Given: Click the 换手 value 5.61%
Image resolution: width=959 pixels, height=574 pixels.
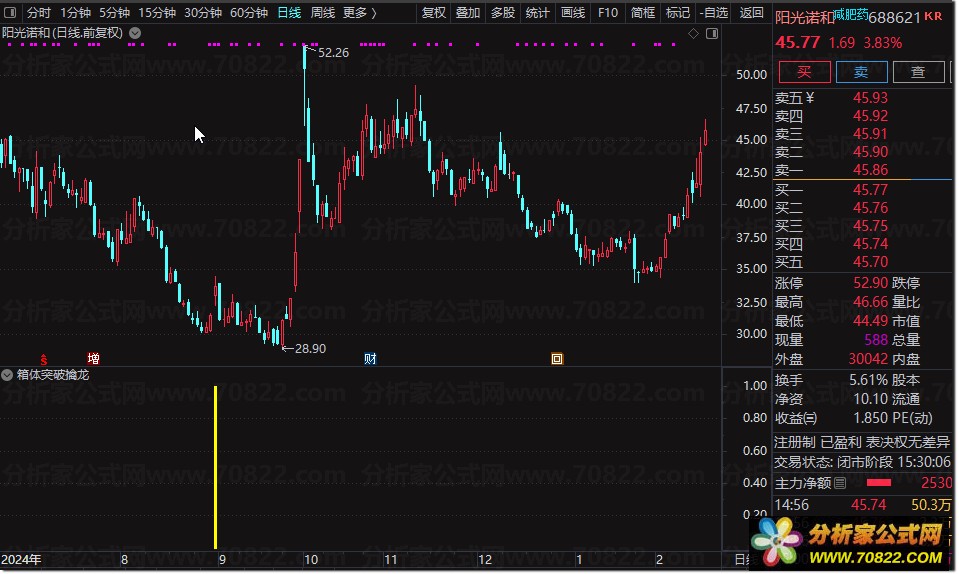Looking at the screenshot, I should (x=868, y=380).
